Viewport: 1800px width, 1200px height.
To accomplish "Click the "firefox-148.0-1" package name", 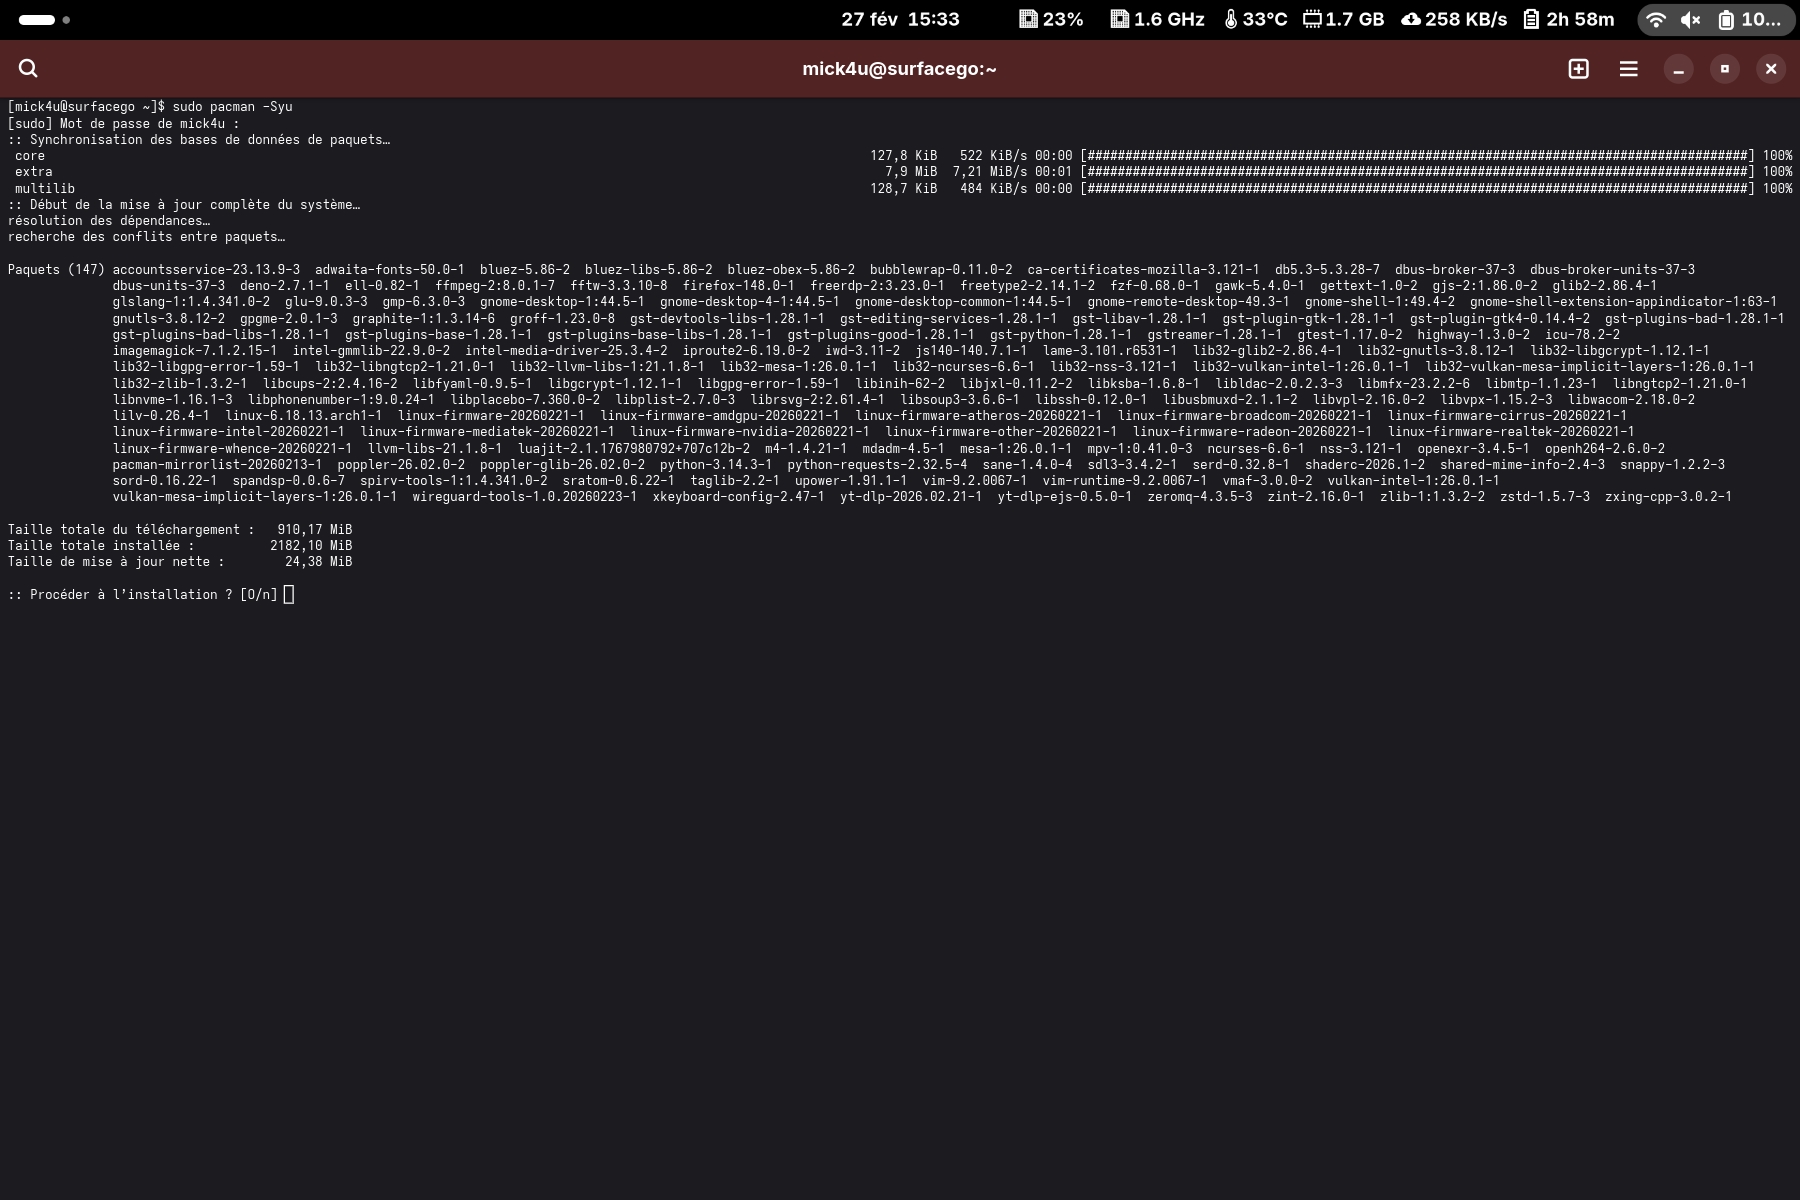I will click(739, 286).
